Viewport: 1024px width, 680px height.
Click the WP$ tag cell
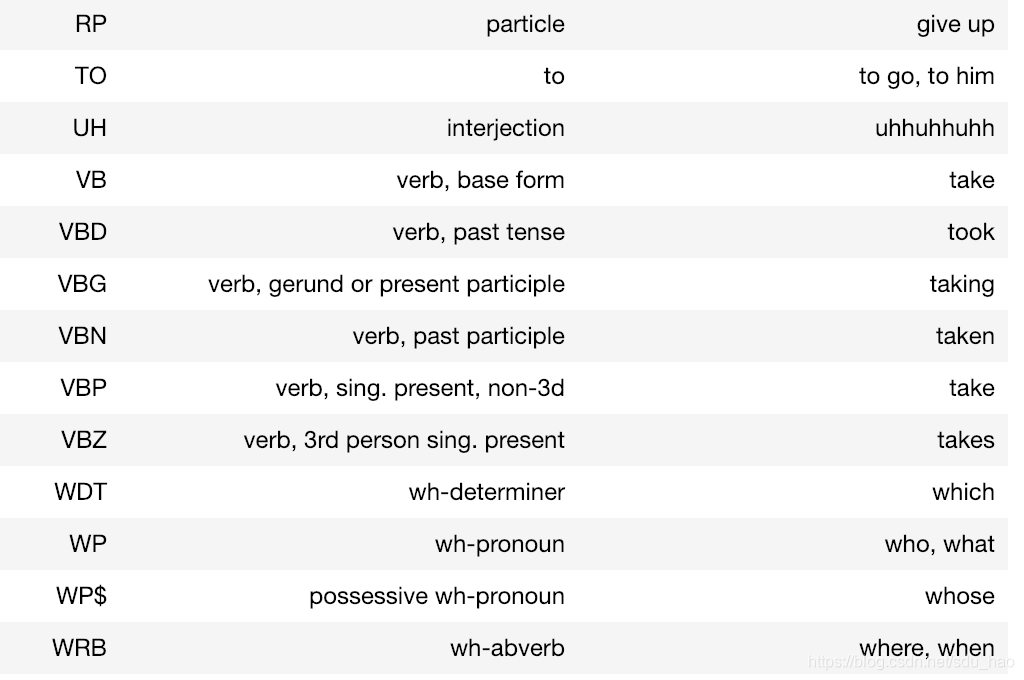point(82,596)
